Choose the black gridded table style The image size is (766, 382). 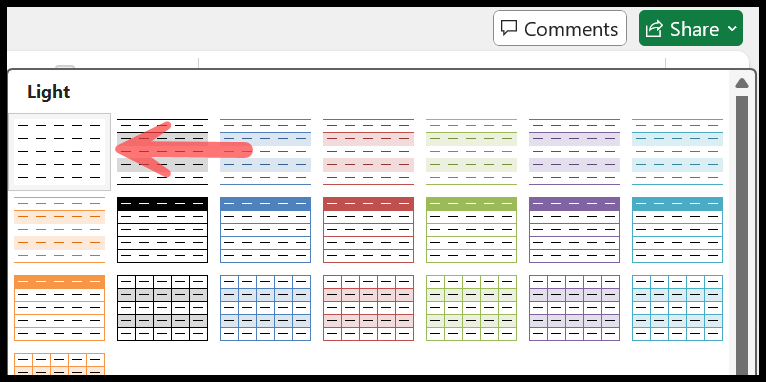[163, 308]
